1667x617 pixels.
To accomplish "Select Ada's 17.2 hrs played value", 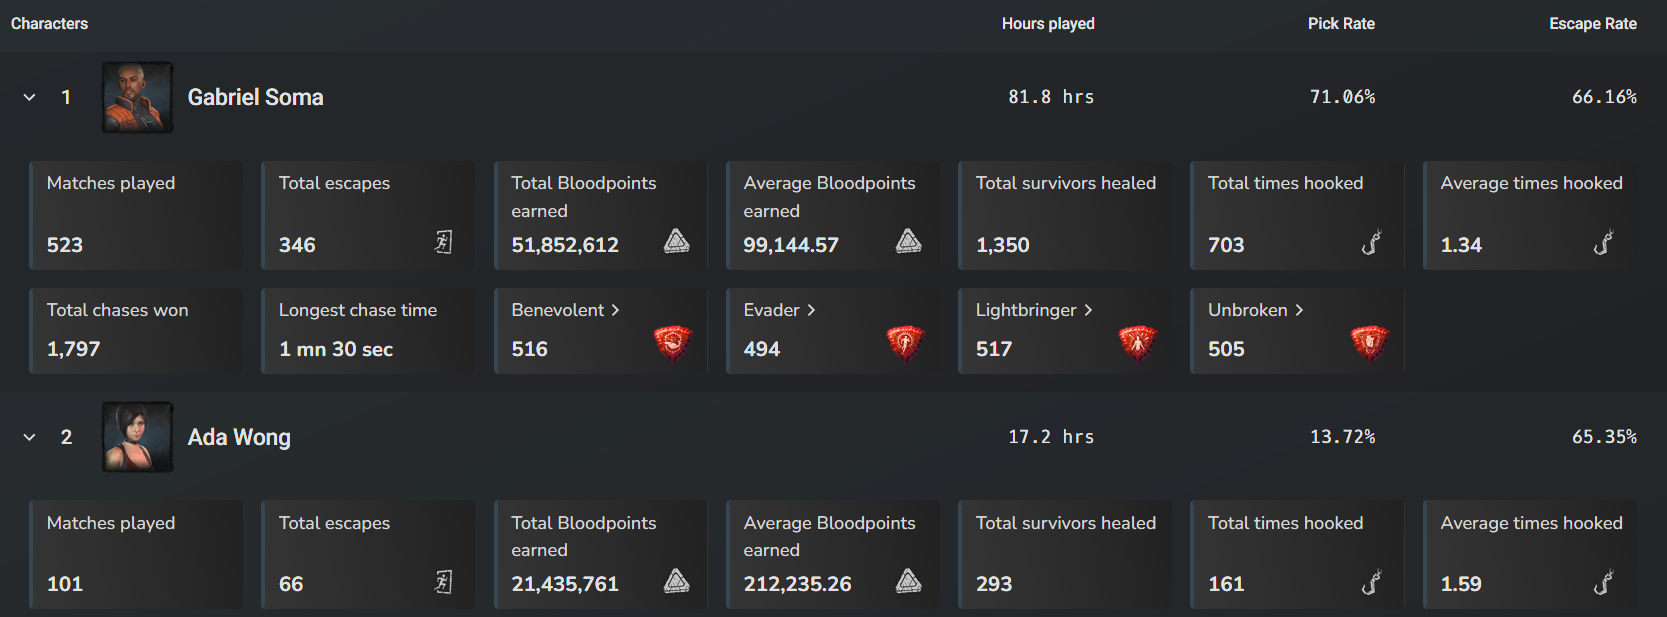I will 1051,437.
